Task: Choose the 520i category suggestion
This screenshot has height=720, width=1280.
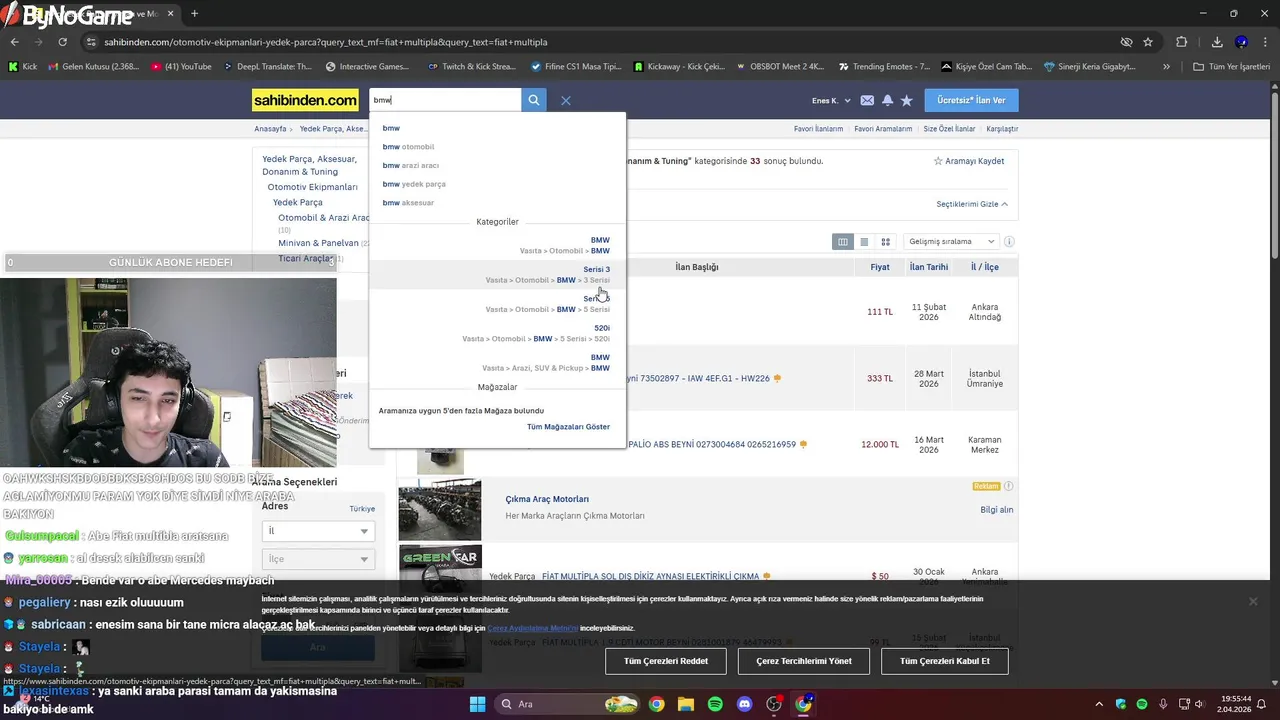Action: coord(497,333)
